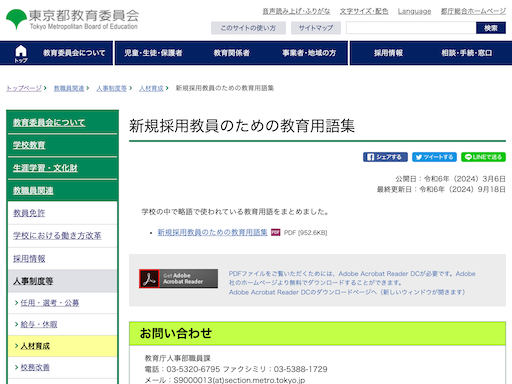Image resolution: width=512 pixels, height=384 pixels.
Task: Open 採用情報 in main navigation bar
Action: [x=388, y=53]
